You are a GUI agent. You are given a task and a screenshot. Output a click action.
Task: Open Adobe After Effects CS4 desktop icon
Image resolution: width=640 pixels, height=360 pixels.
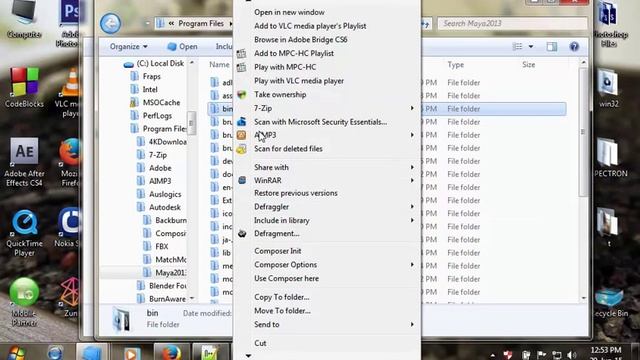24,162
